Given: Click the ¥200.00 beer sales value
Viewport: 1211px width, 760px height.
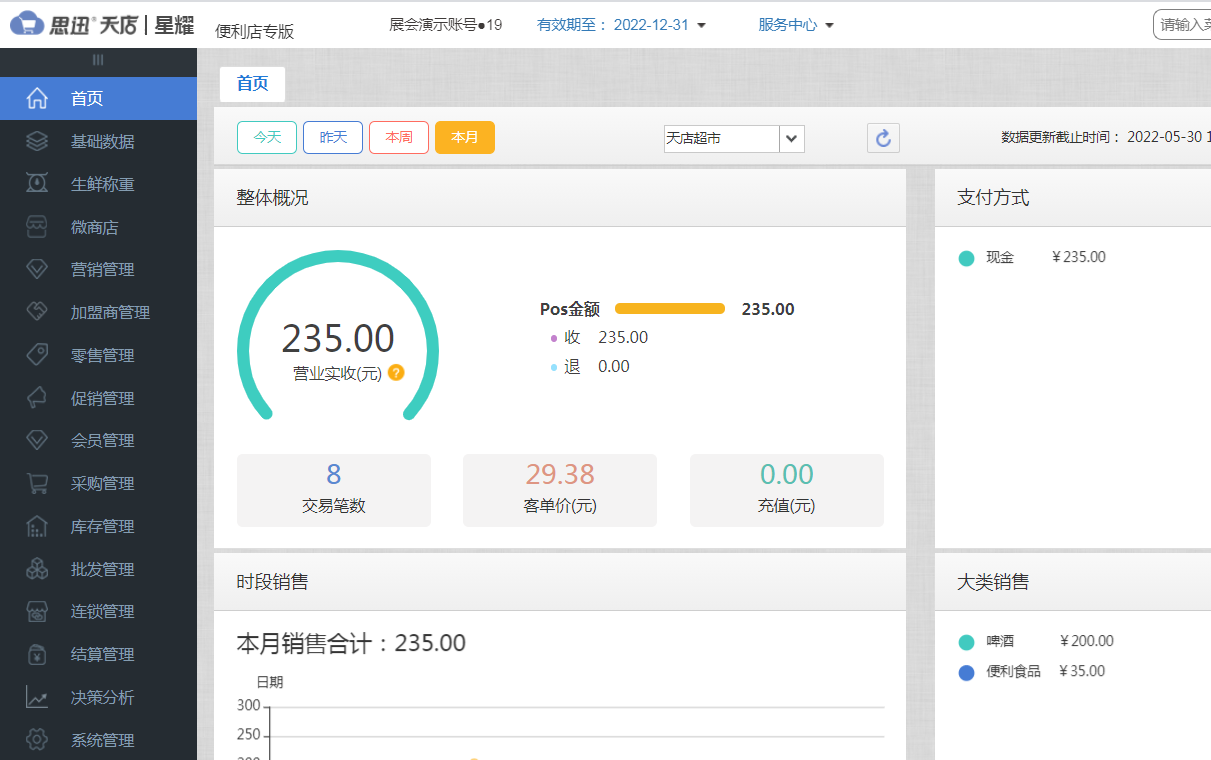Looking at the screenshot, I should tap(1086, 641).
